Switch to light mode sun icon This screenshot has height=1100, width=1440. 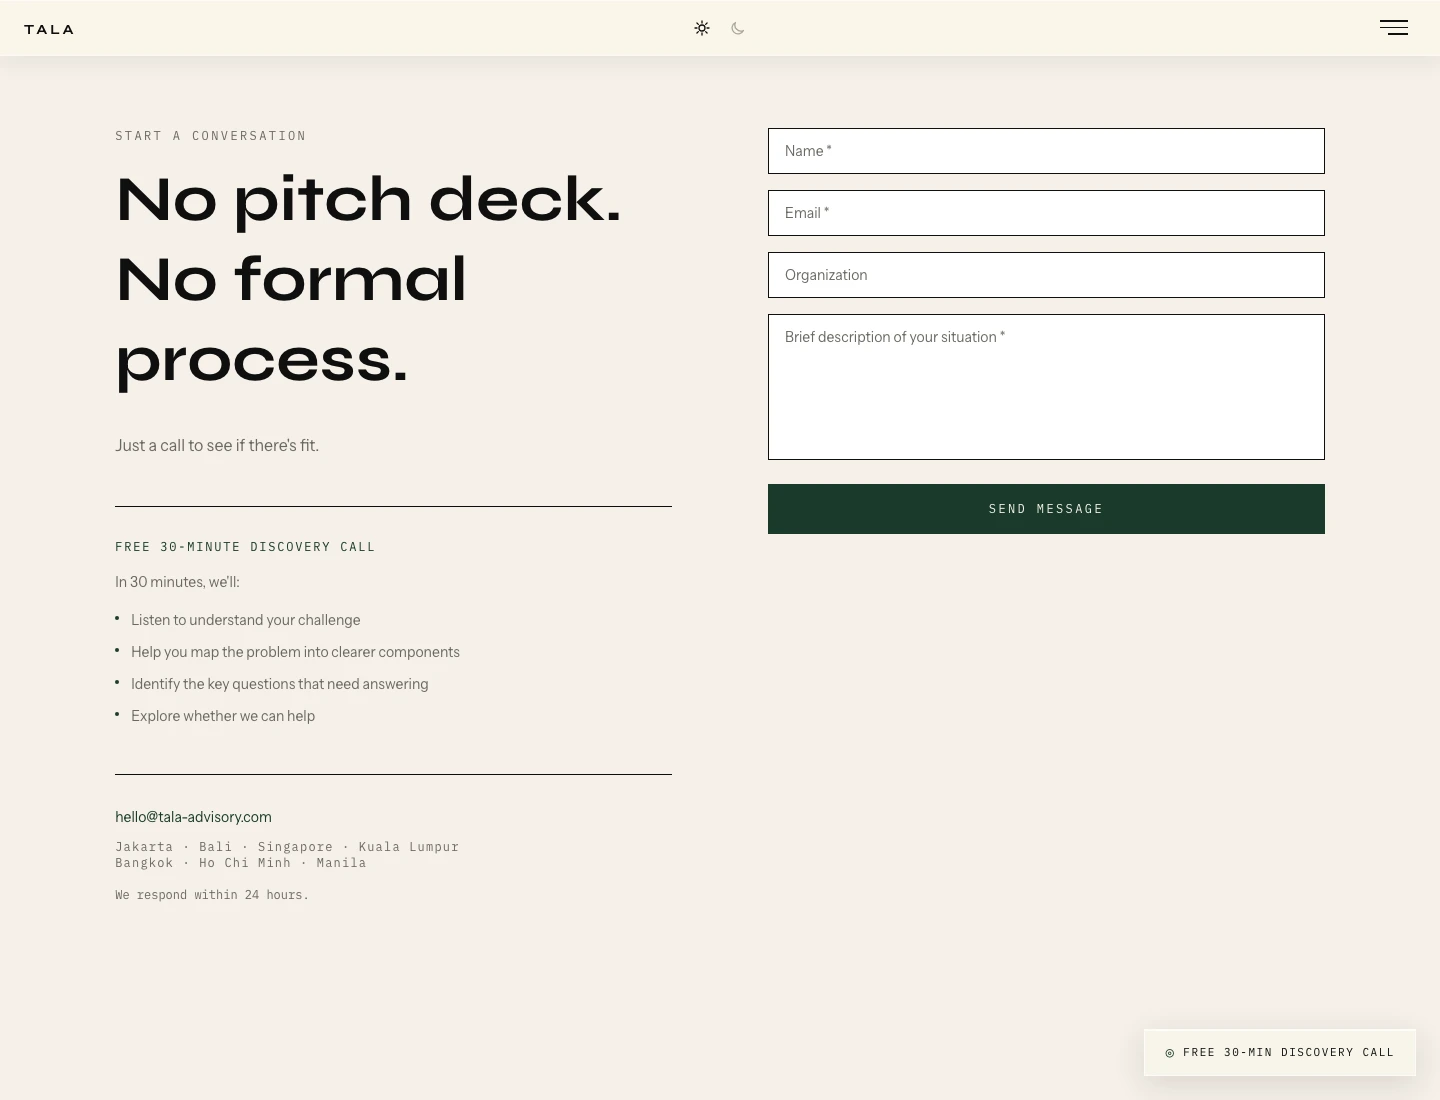(702, 28)
